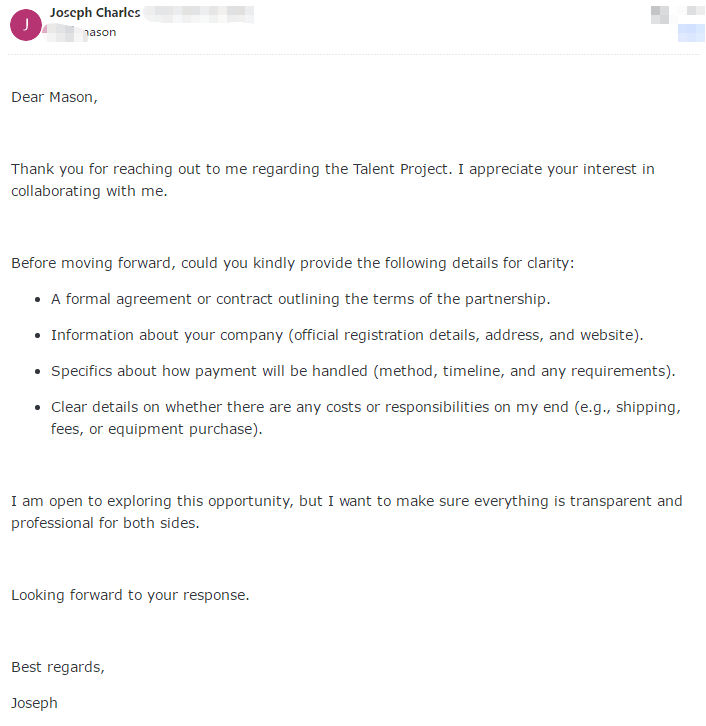Click the round "J" sender avatar
This screenshot has width=706, height=726.
[x=25, y=24]
